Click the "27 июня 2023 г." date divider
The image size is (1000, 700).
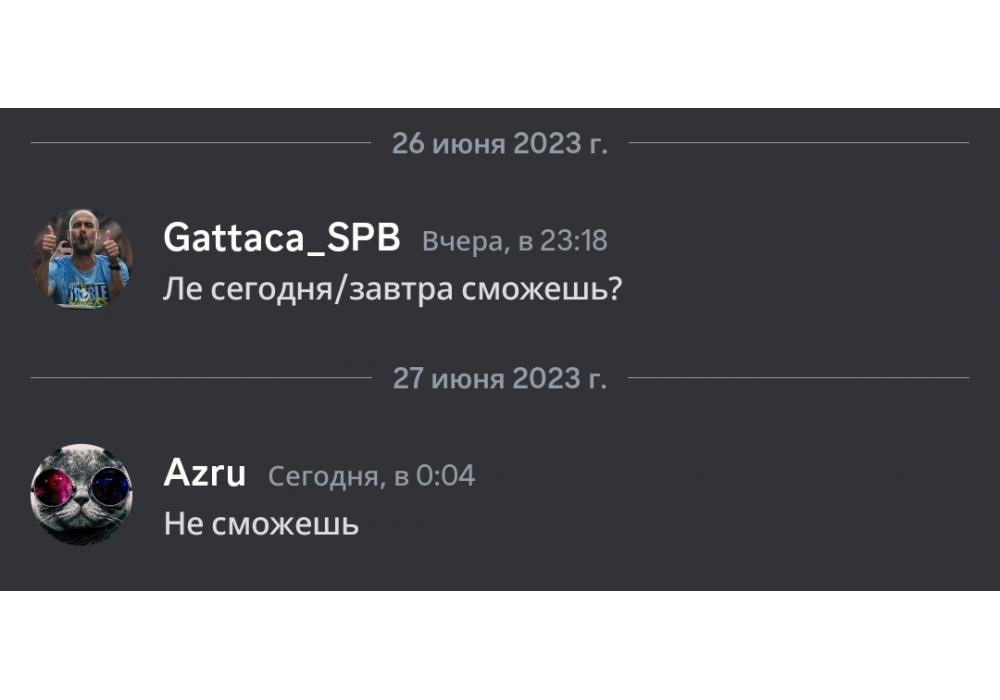pos(499,378)
